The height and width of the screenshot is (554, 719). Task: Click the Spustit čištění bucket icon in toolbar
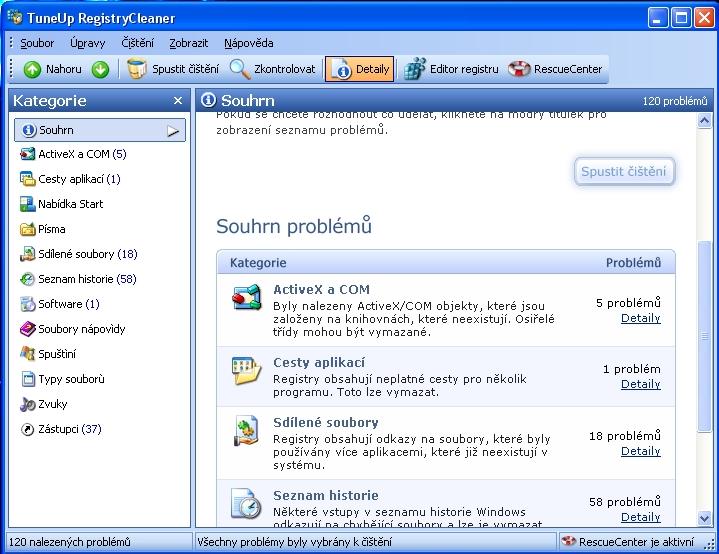pos(136,69)
